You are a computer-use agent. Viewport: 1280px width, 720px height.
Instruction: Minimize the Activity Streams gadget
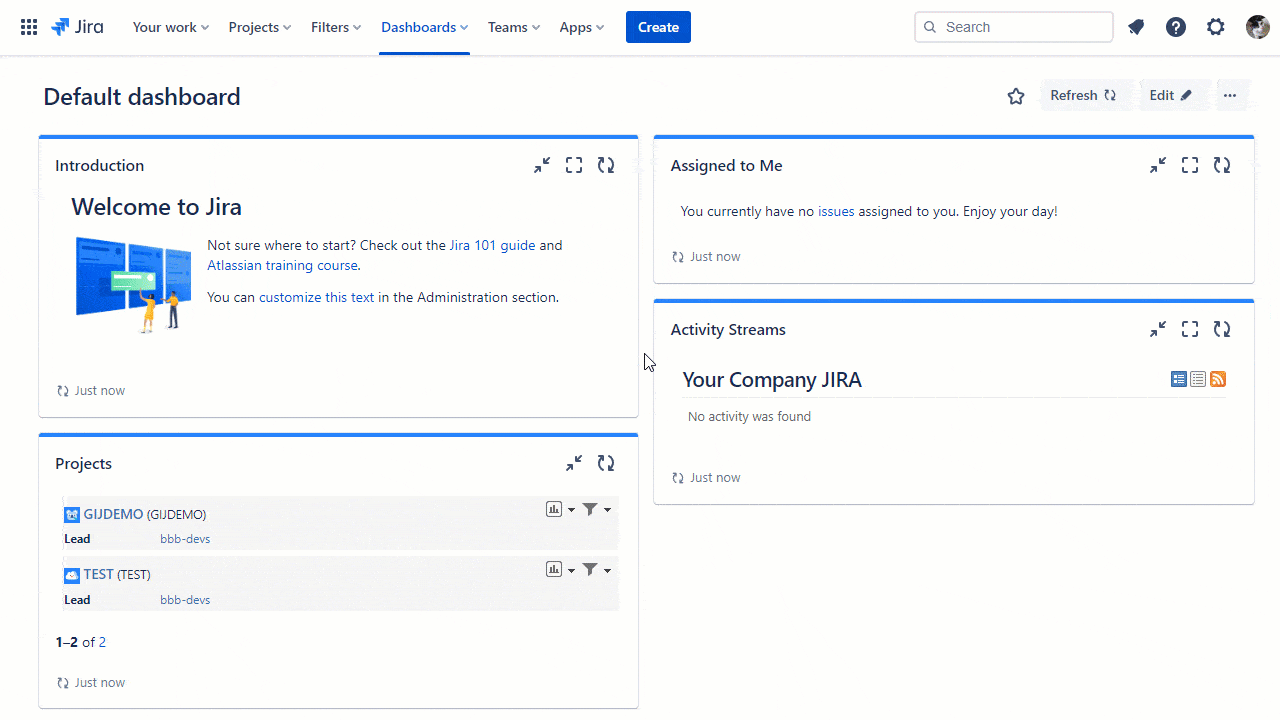click(1158, 329)
